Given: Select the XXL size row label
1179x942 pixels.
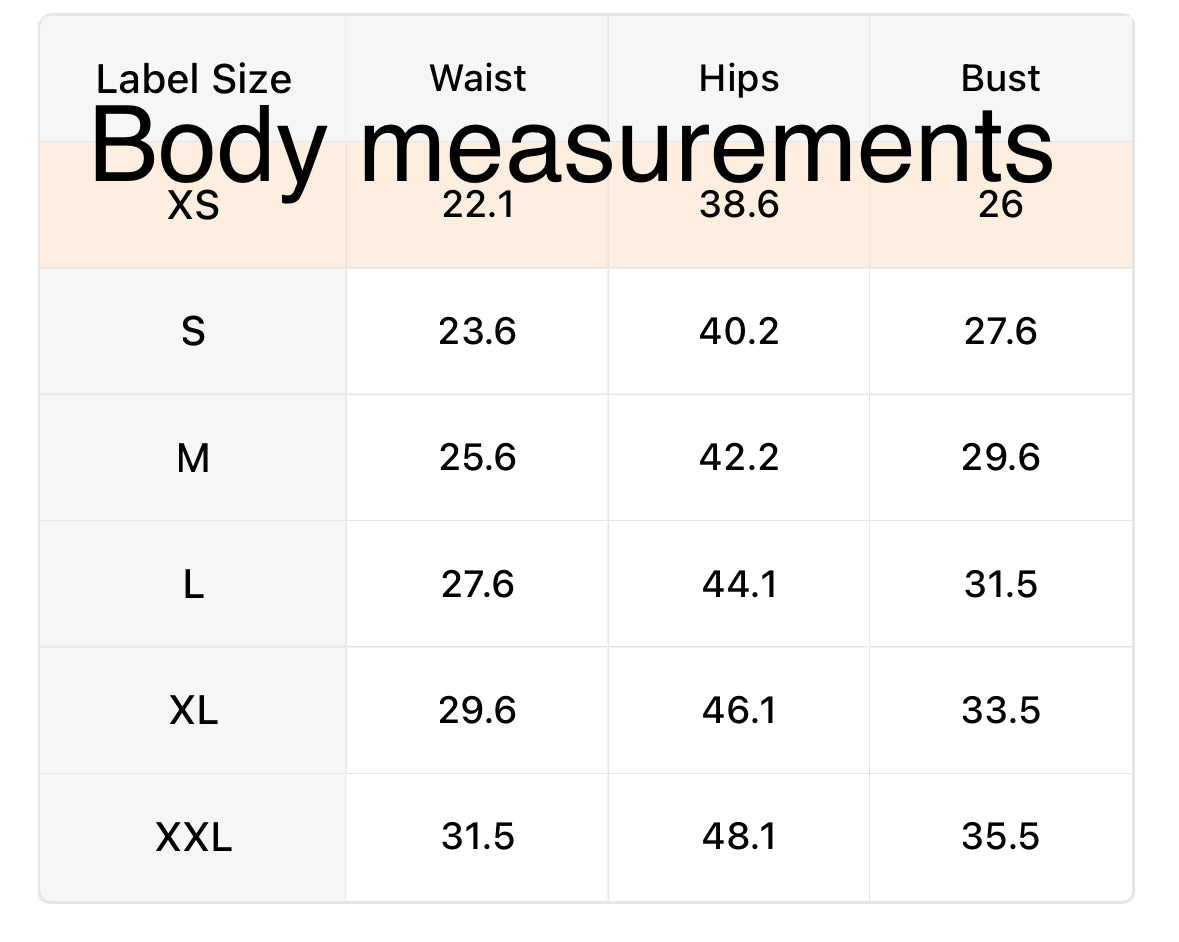Looking at the screenshot, I should coord(193,837).
